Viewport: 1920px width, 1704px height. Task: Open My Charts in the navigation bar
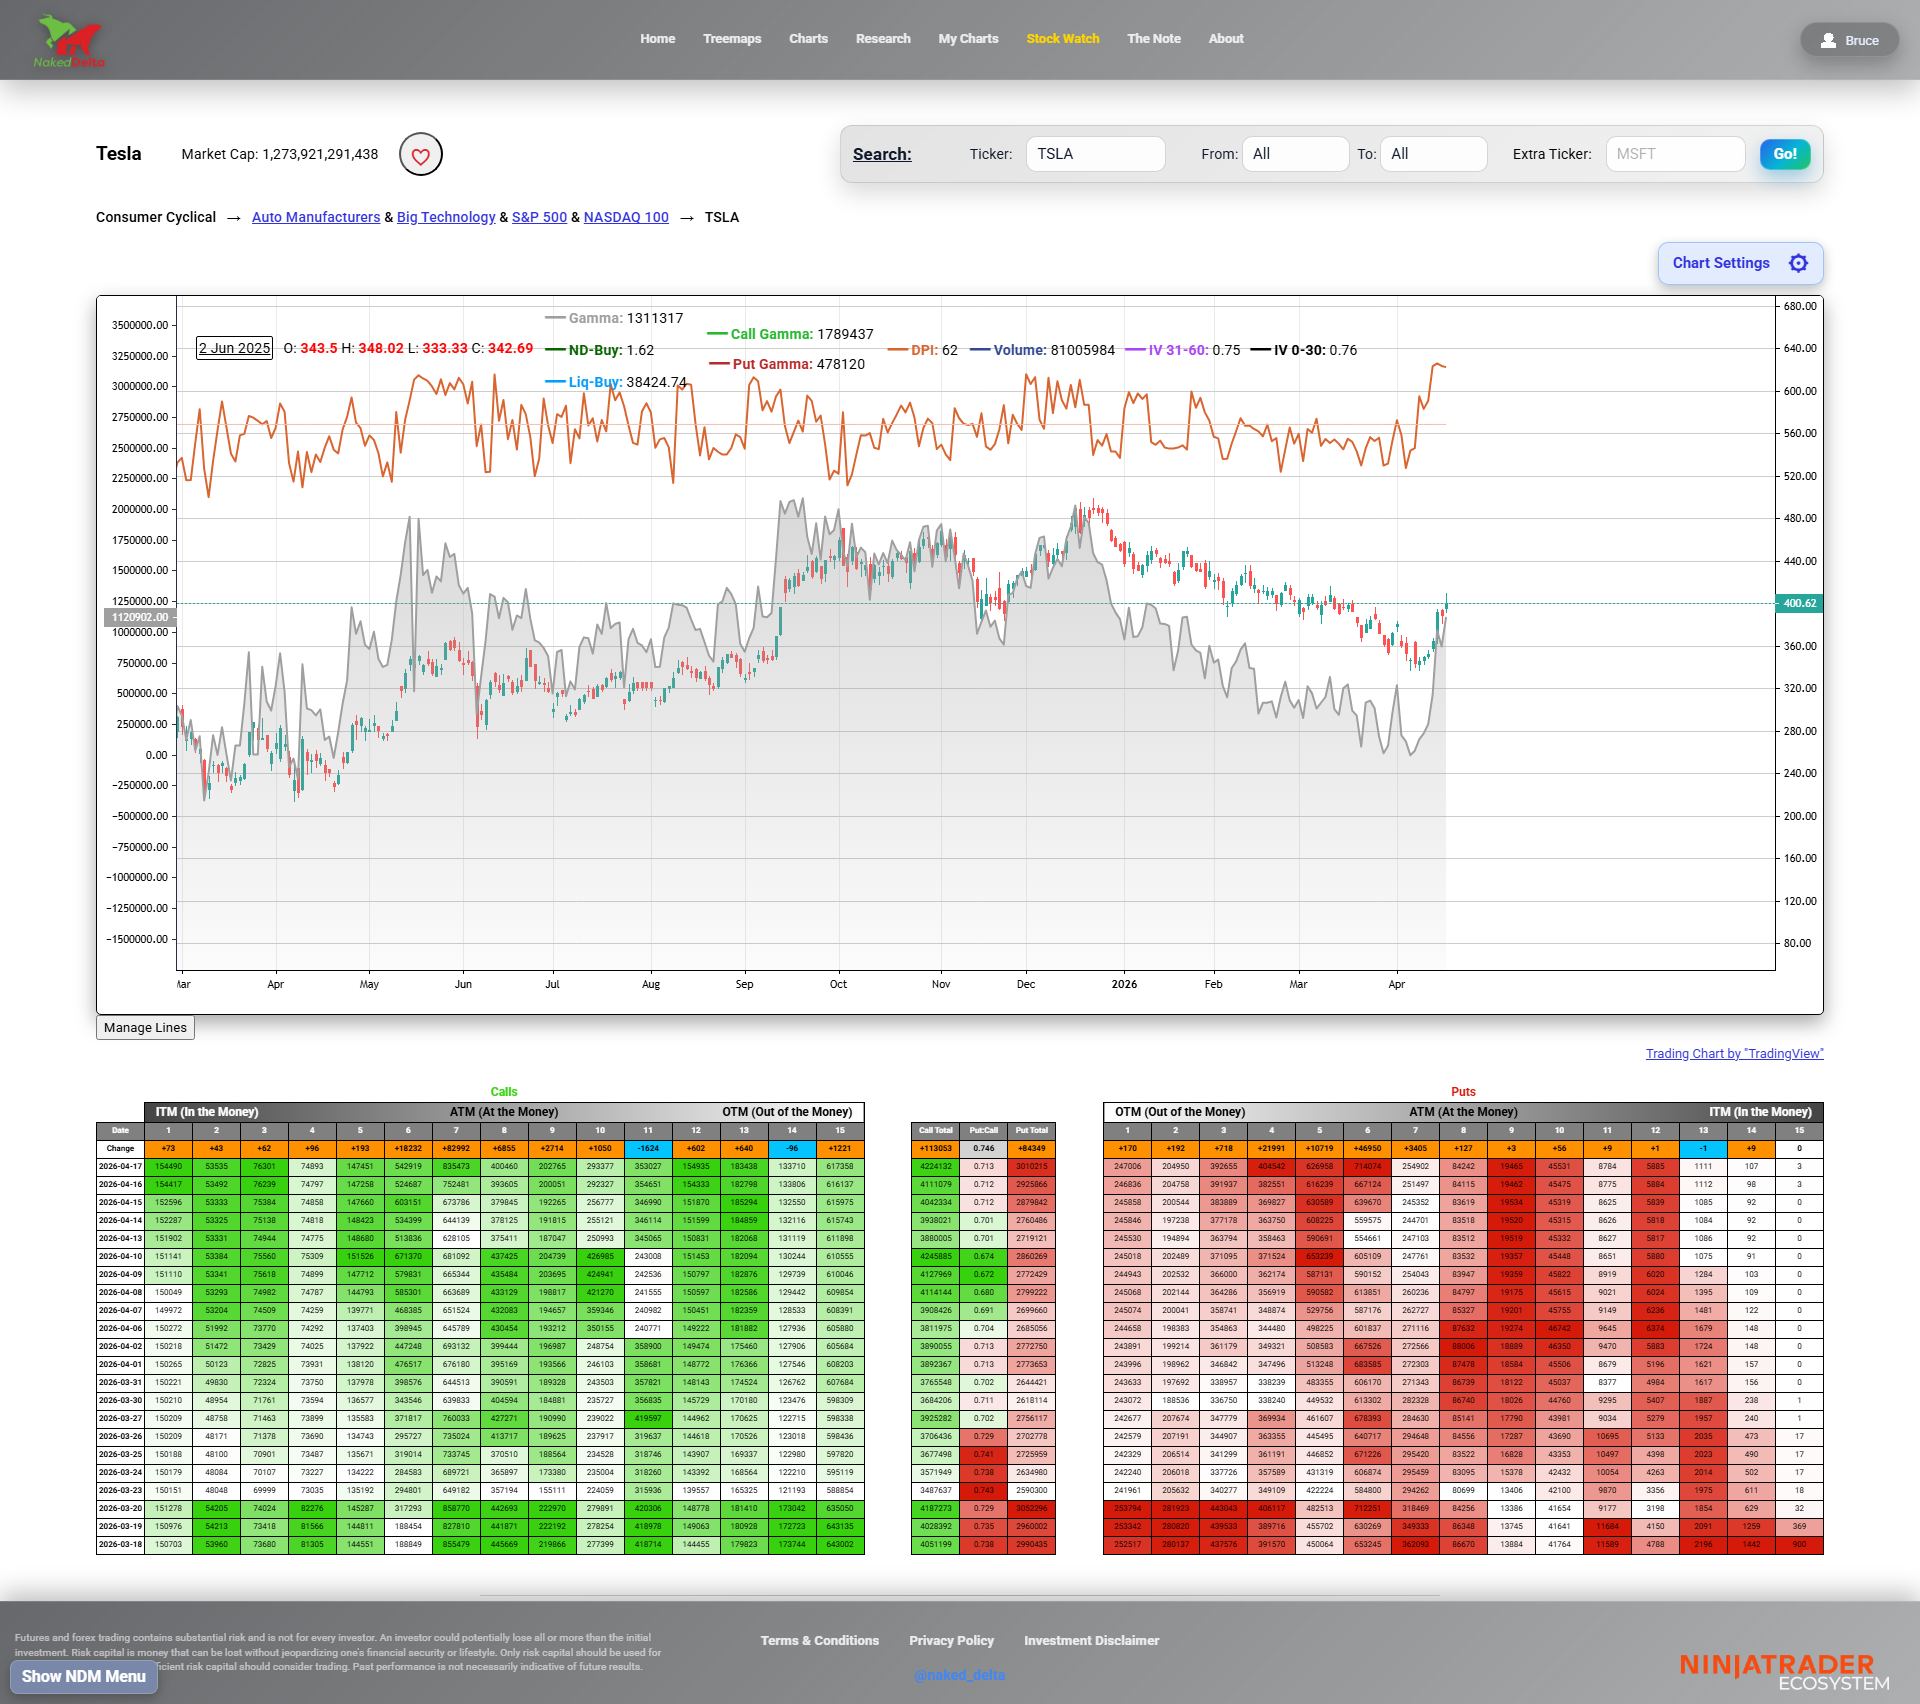point(968,39)
